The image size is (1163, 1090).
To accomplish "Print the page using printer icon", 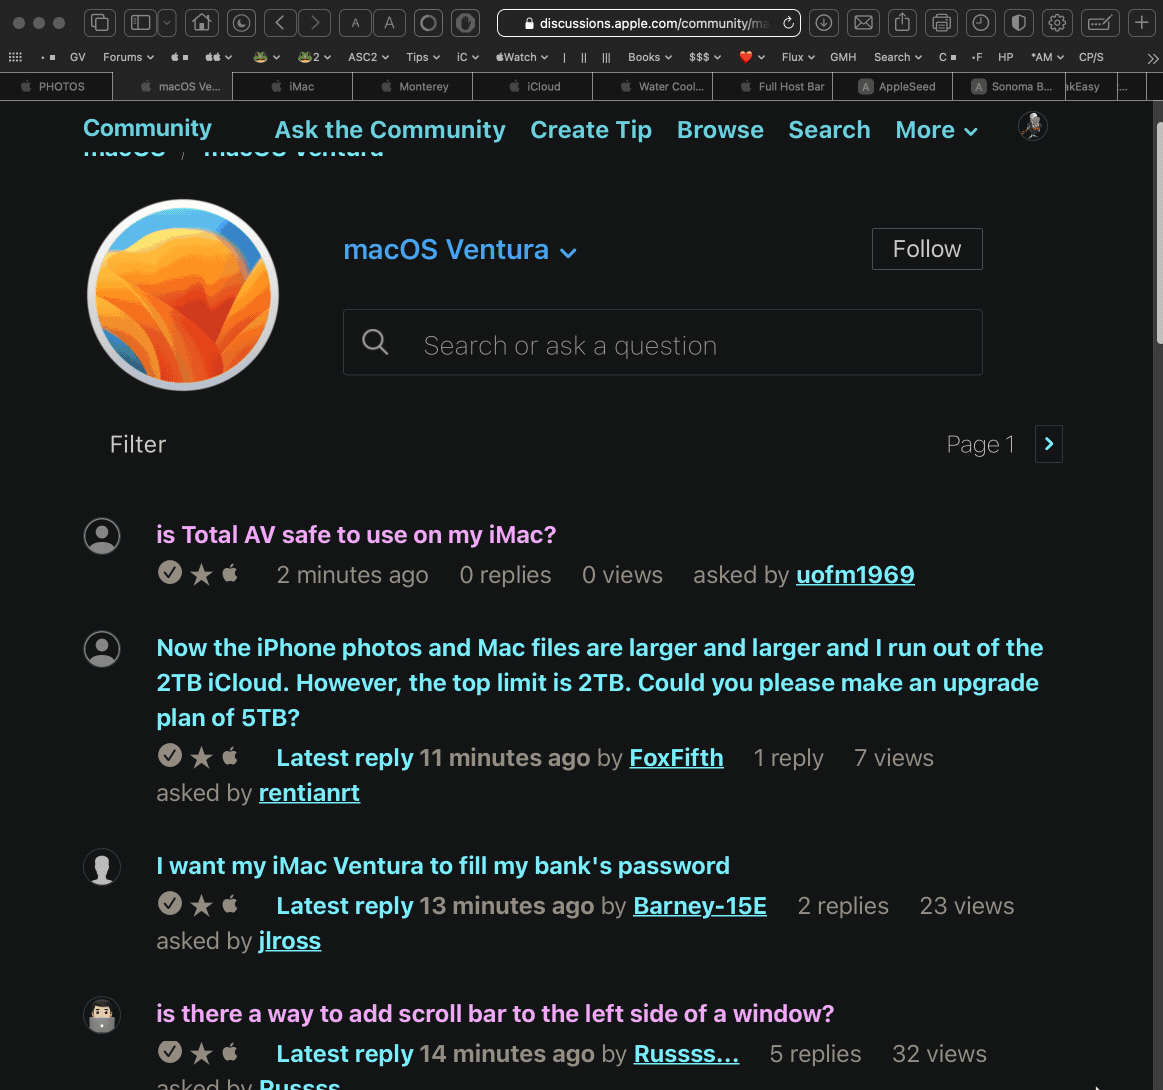I will [941, 23].
